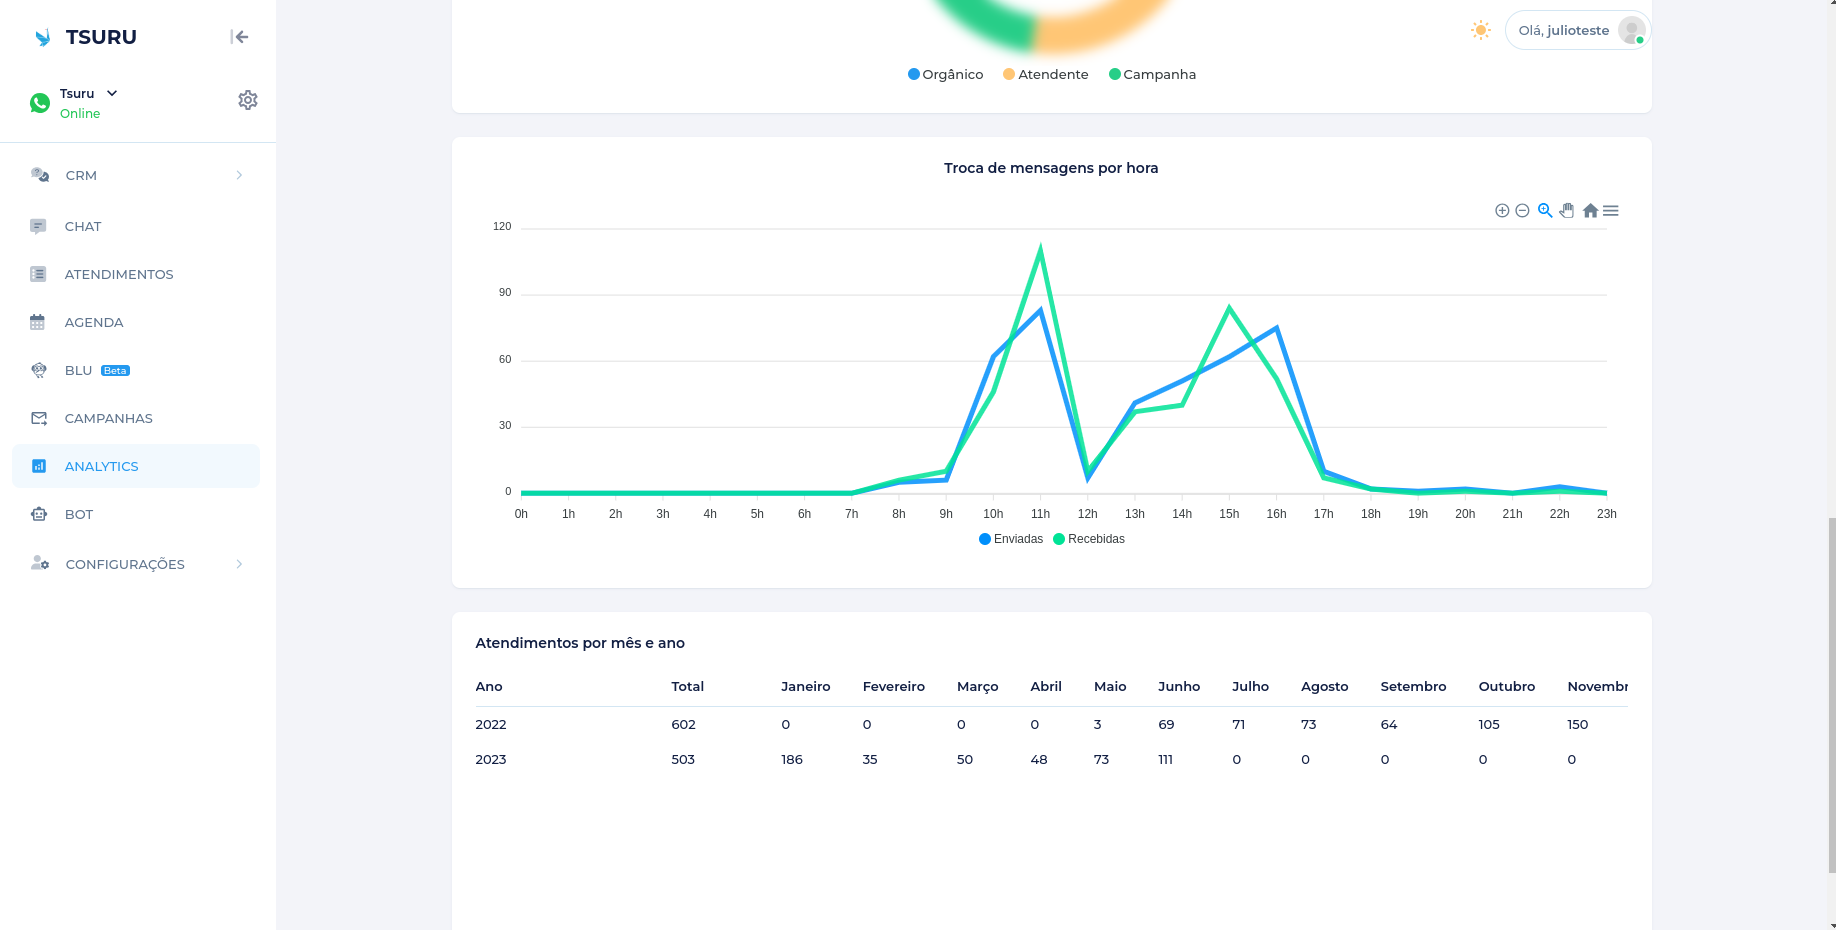Collapse the sidebar with arrow icon
1836x930 pixels.
[239, 37]
